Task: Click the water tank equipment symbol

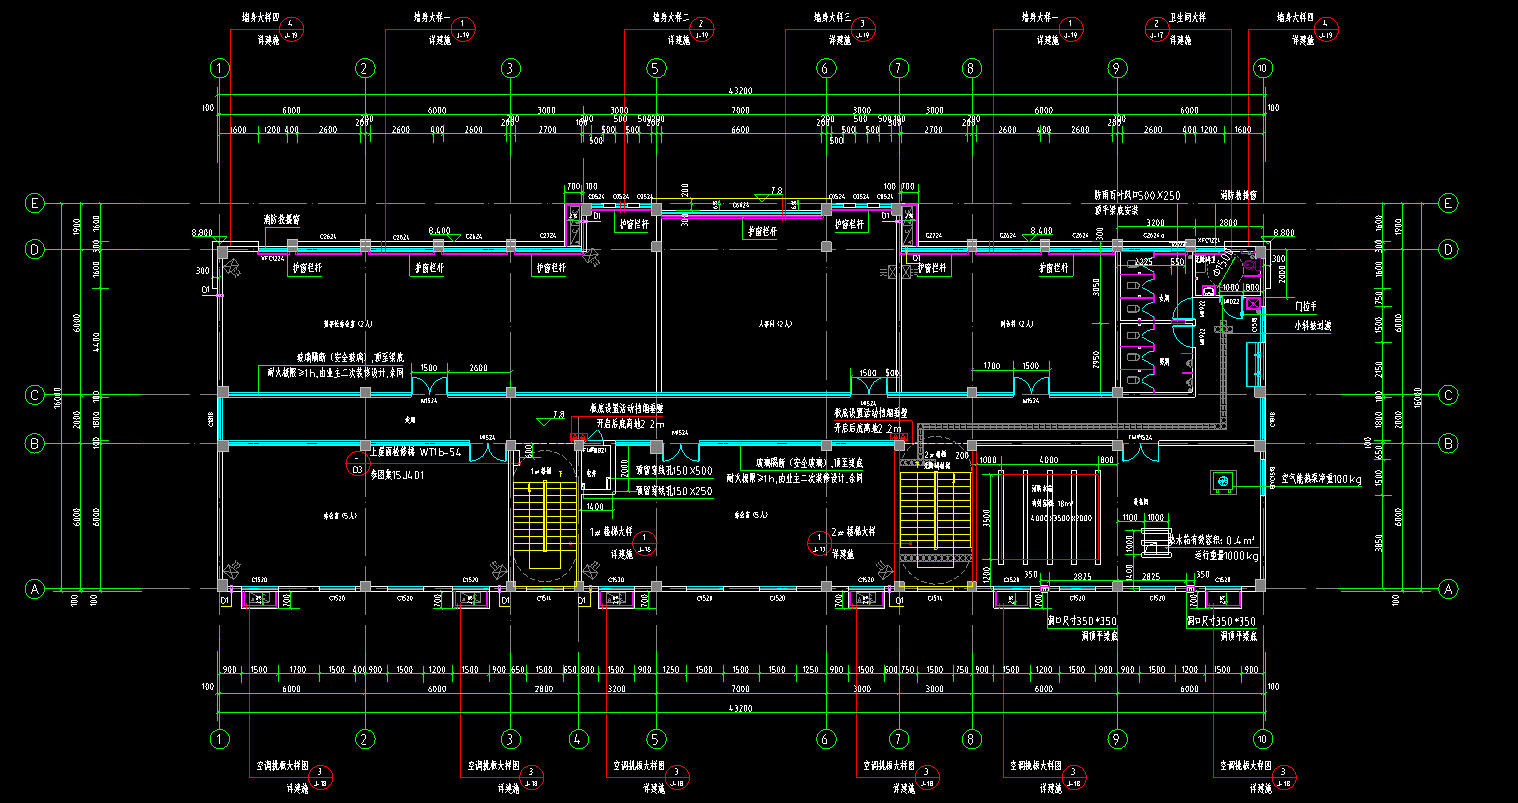Action: click(1156, 545)
